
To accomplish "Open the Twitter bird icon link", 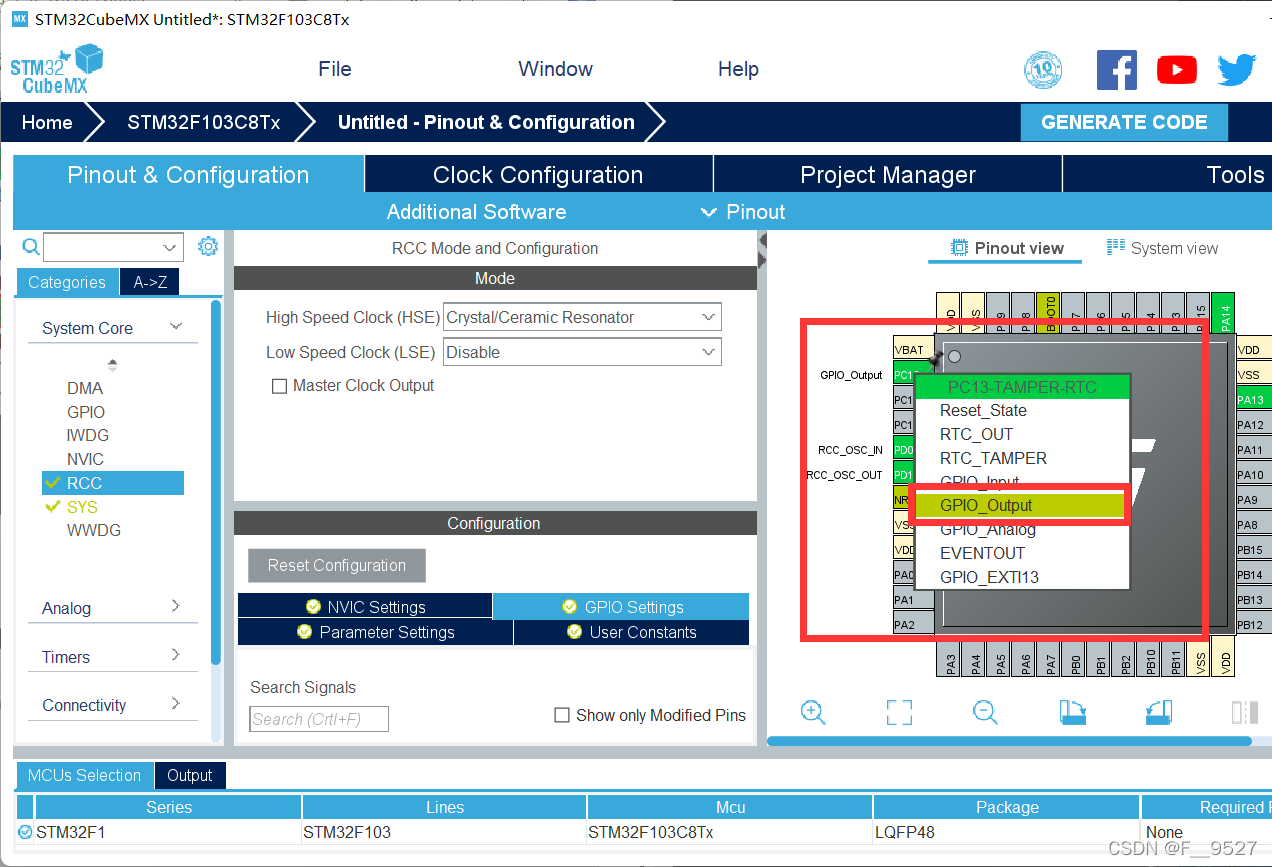I will (1236, 70).
